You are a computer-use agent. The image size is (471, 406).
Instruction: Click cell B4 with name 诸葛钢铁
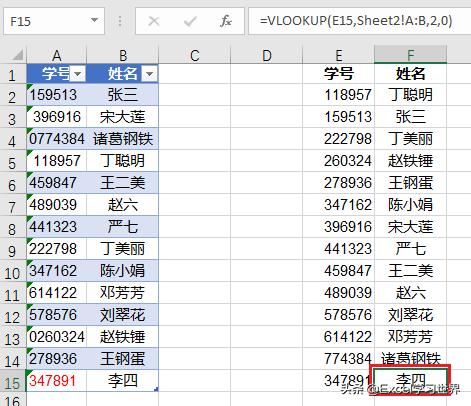pyautogui.click(x=123, y=139)
